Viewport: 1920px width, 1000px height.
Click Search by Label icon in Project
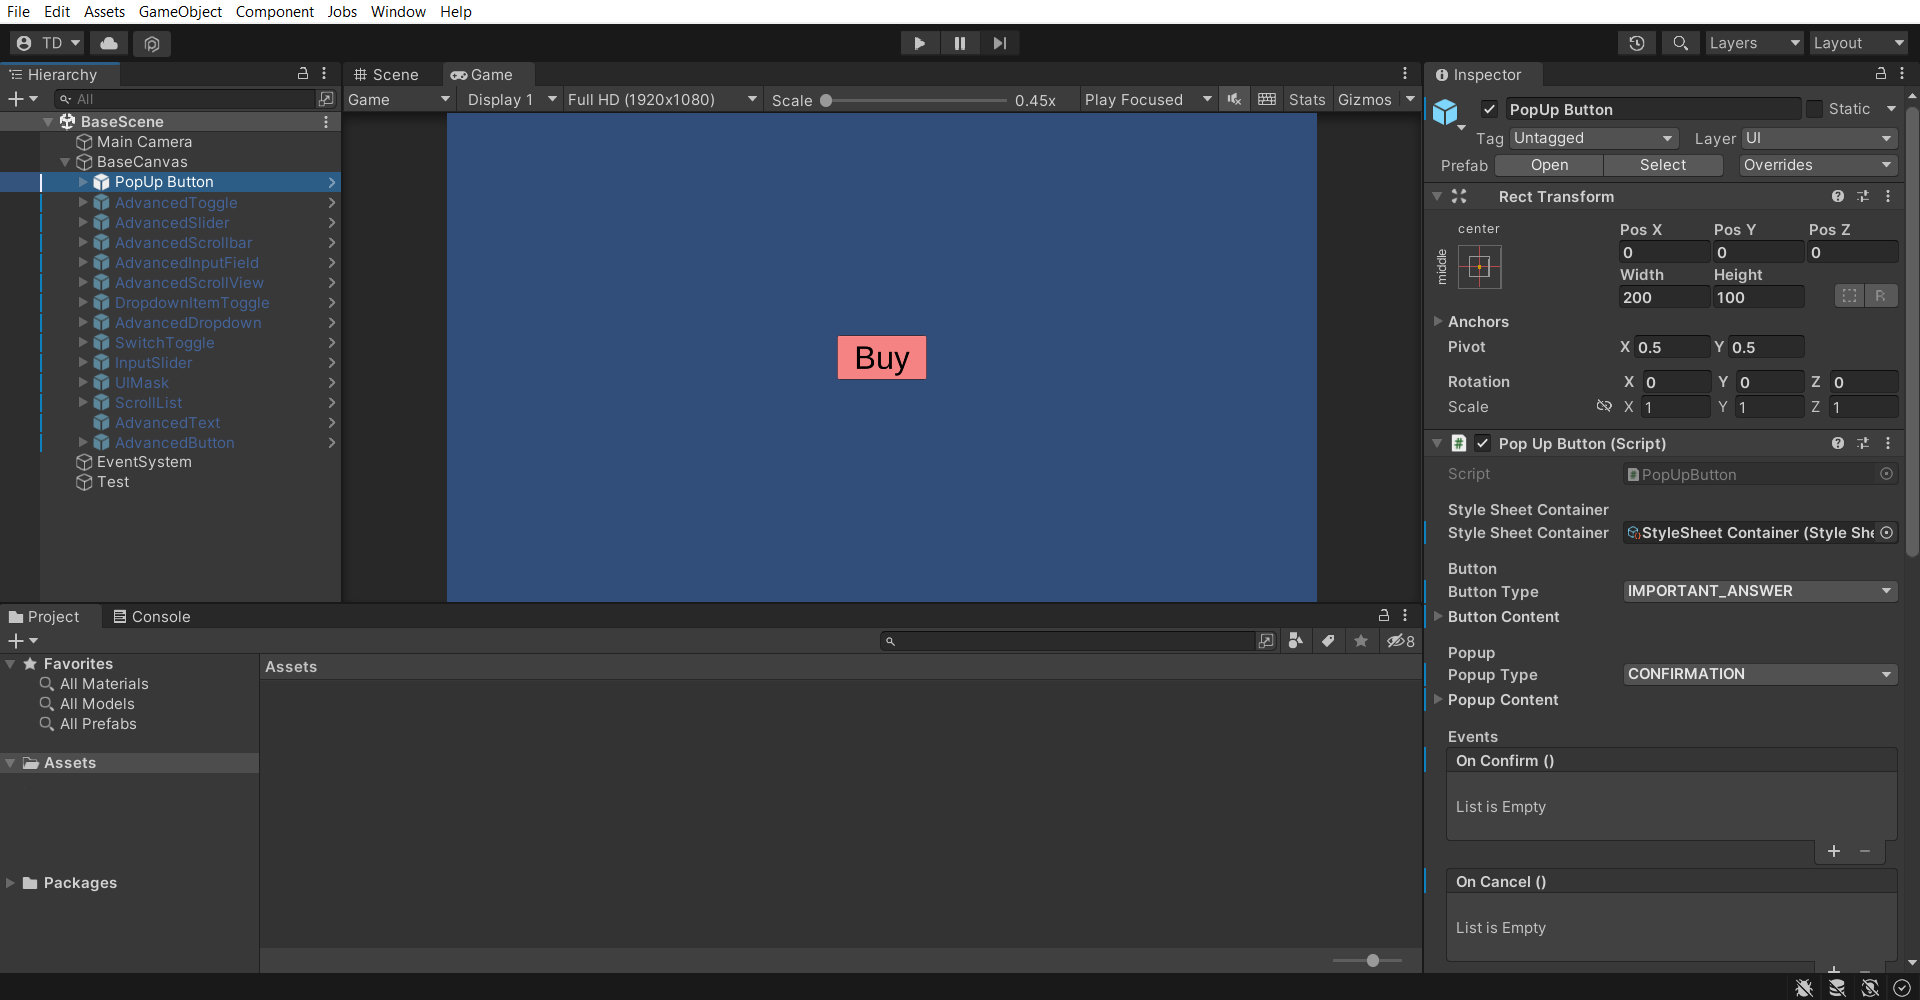1328,641
